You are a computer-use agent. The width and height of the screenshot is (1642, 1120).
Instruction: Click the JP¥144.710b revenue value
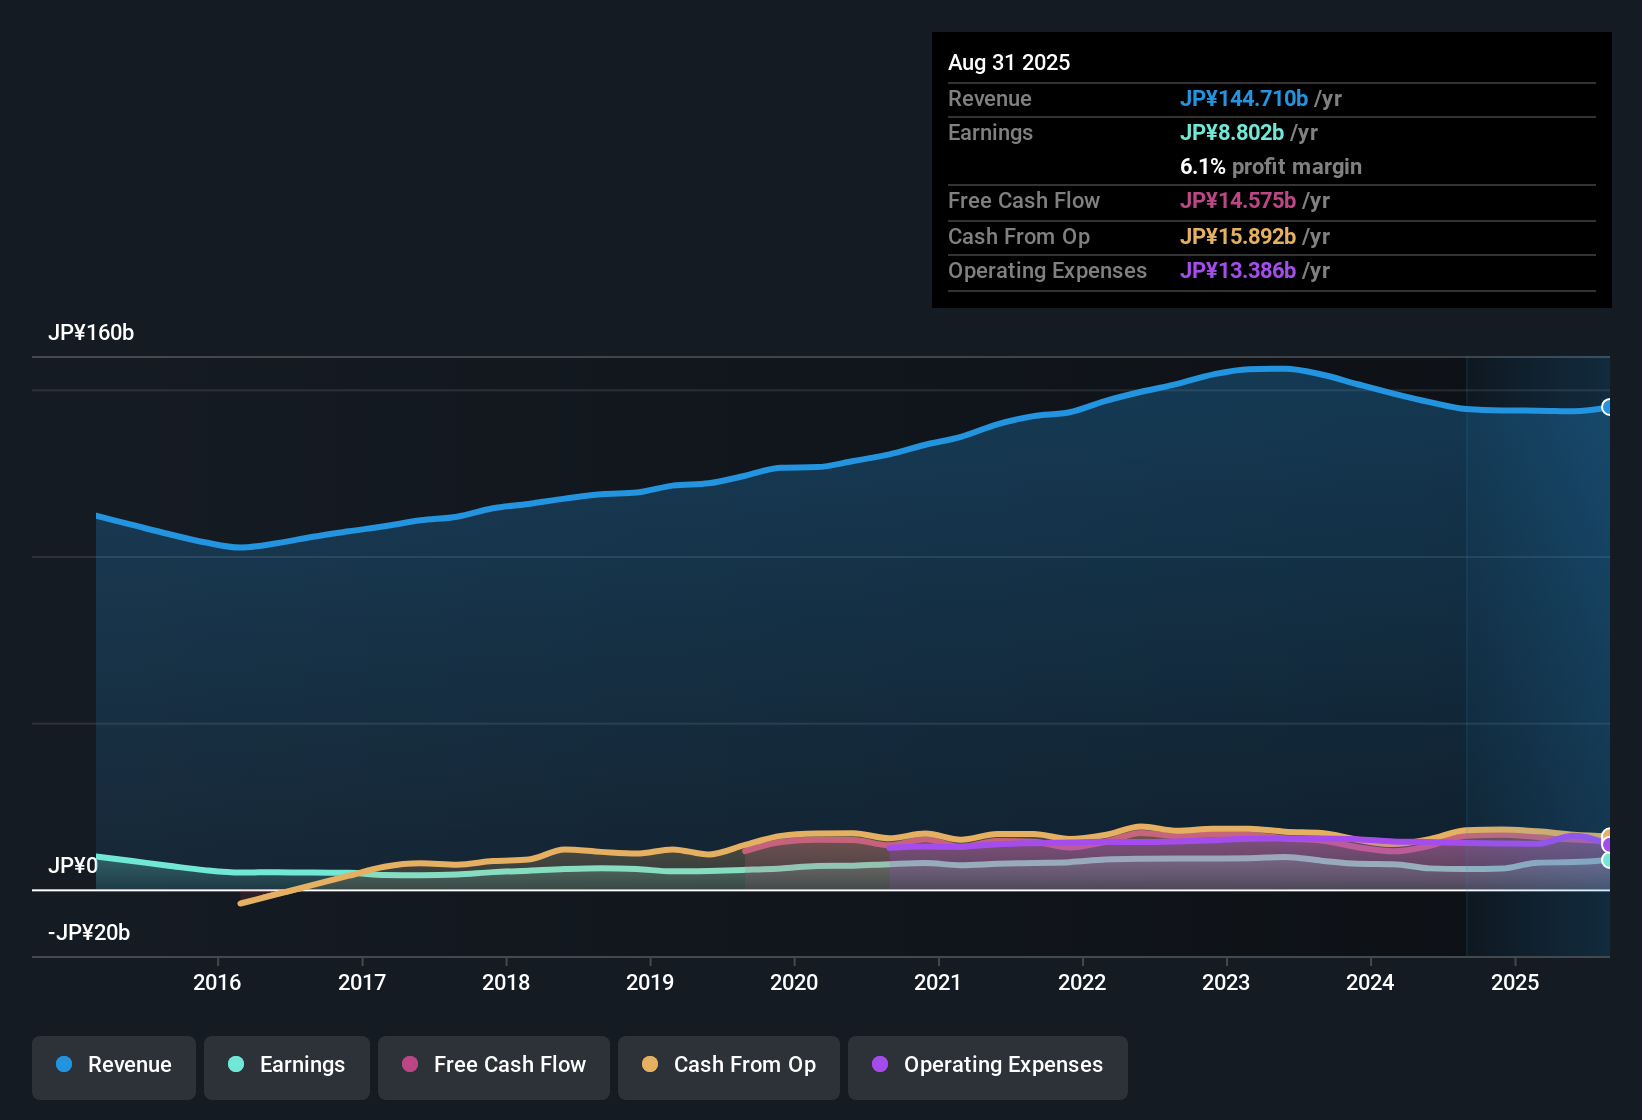pos(1244,98)
